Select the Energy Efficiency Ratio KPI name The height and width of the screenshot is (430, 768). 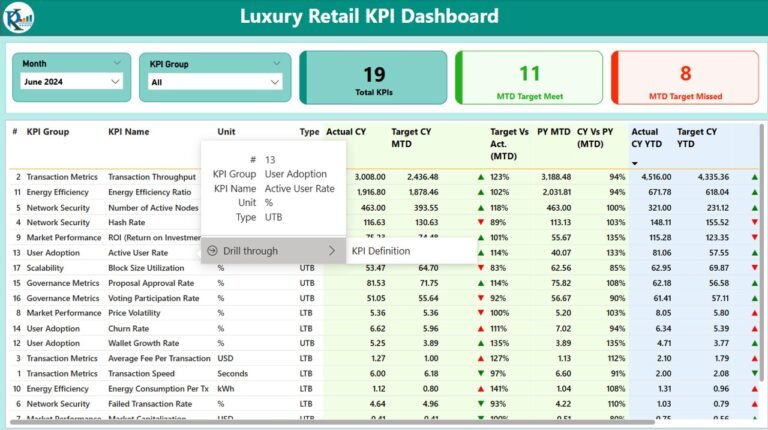(147, 192)
